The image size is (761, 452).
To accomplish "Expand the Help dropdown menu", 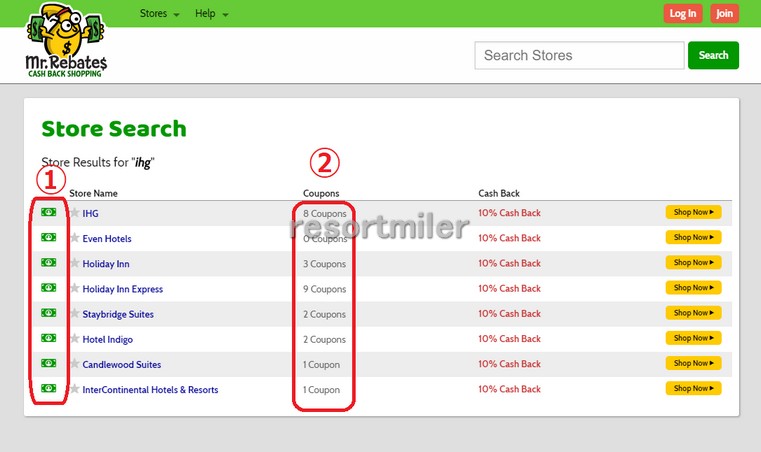I will click(x=211, y=14).
